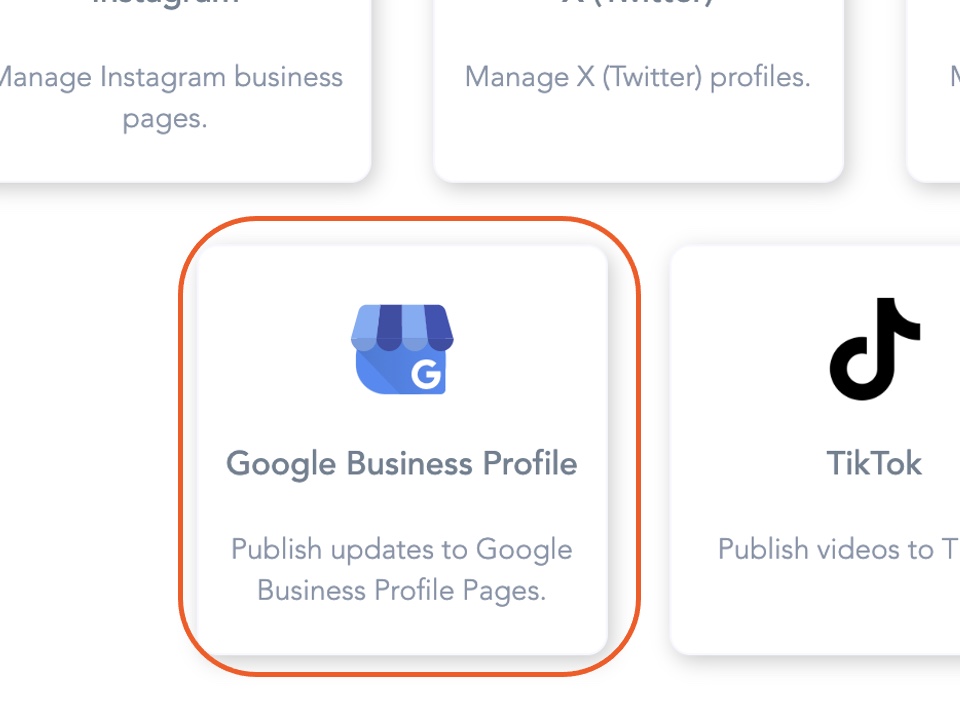Select the partially visible card at far right top
This screenshot has width=960, height=706.
pos(933,91)
